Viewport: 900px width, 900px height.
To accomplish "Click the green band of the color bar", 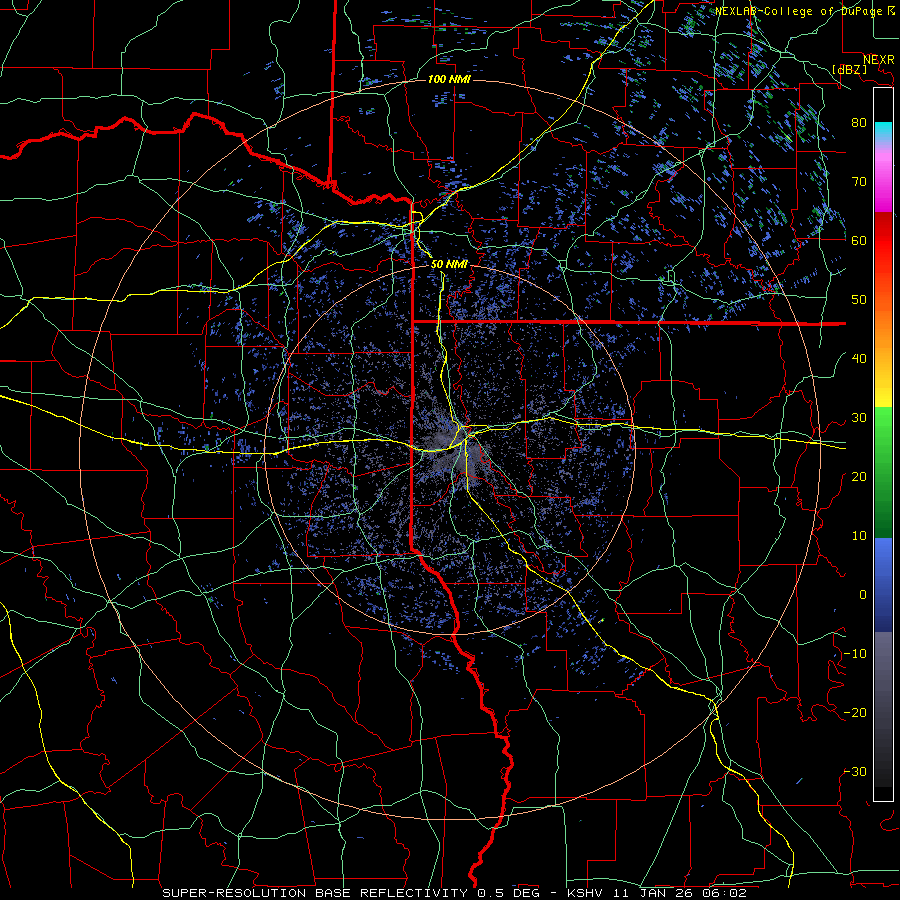I will pos(883,472).
